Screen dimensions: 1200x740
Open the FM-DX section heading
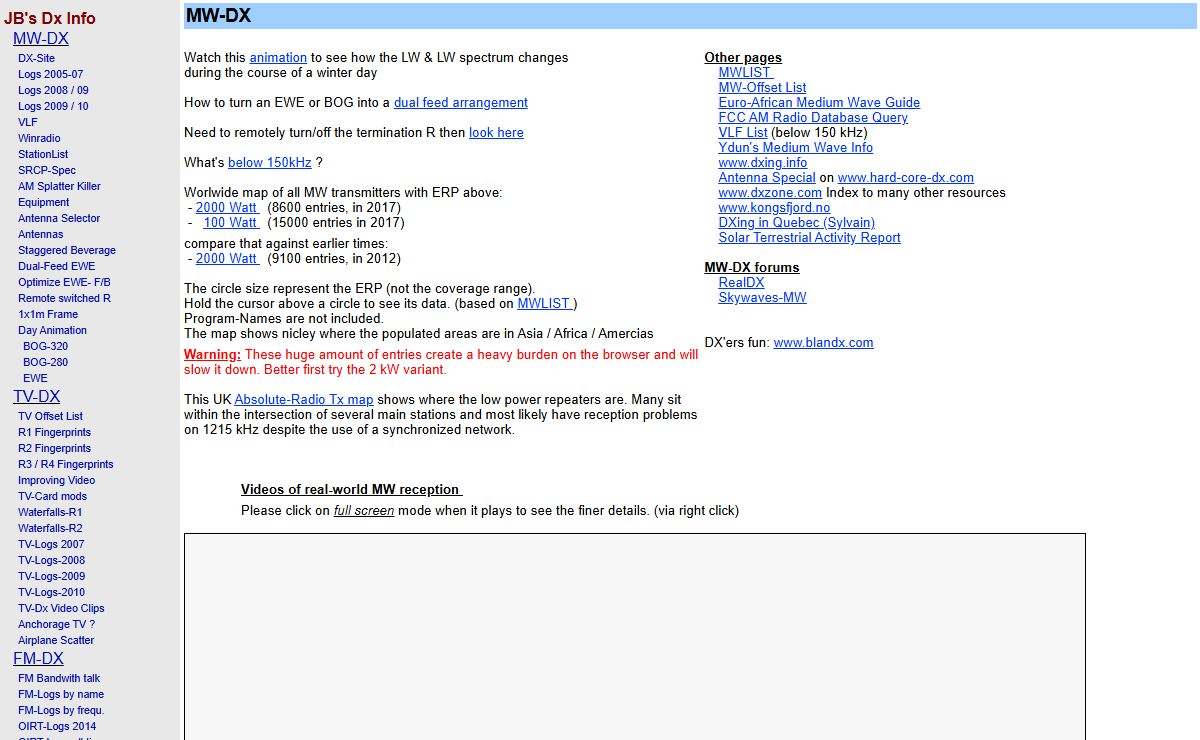(38, 659)
